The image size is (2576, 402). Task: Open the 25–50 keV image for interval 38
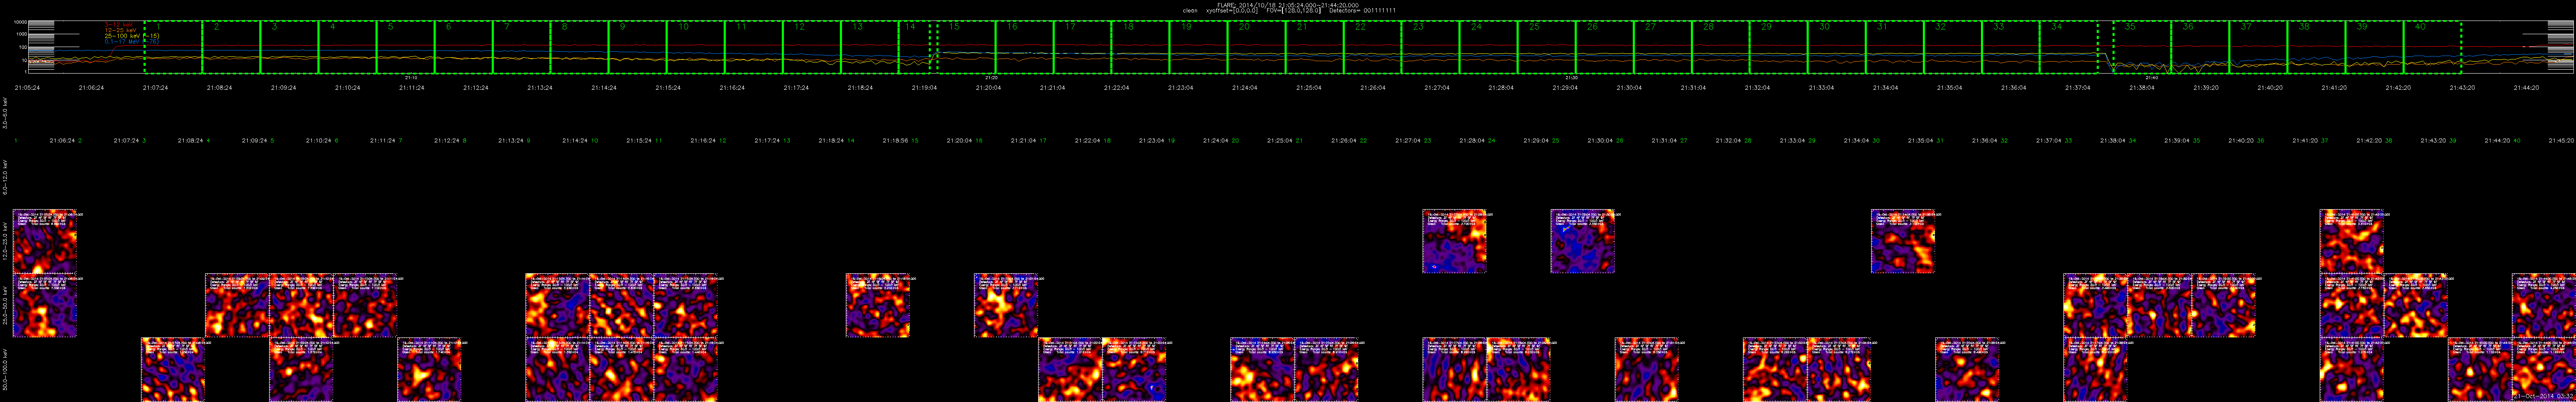[2415, 305]
